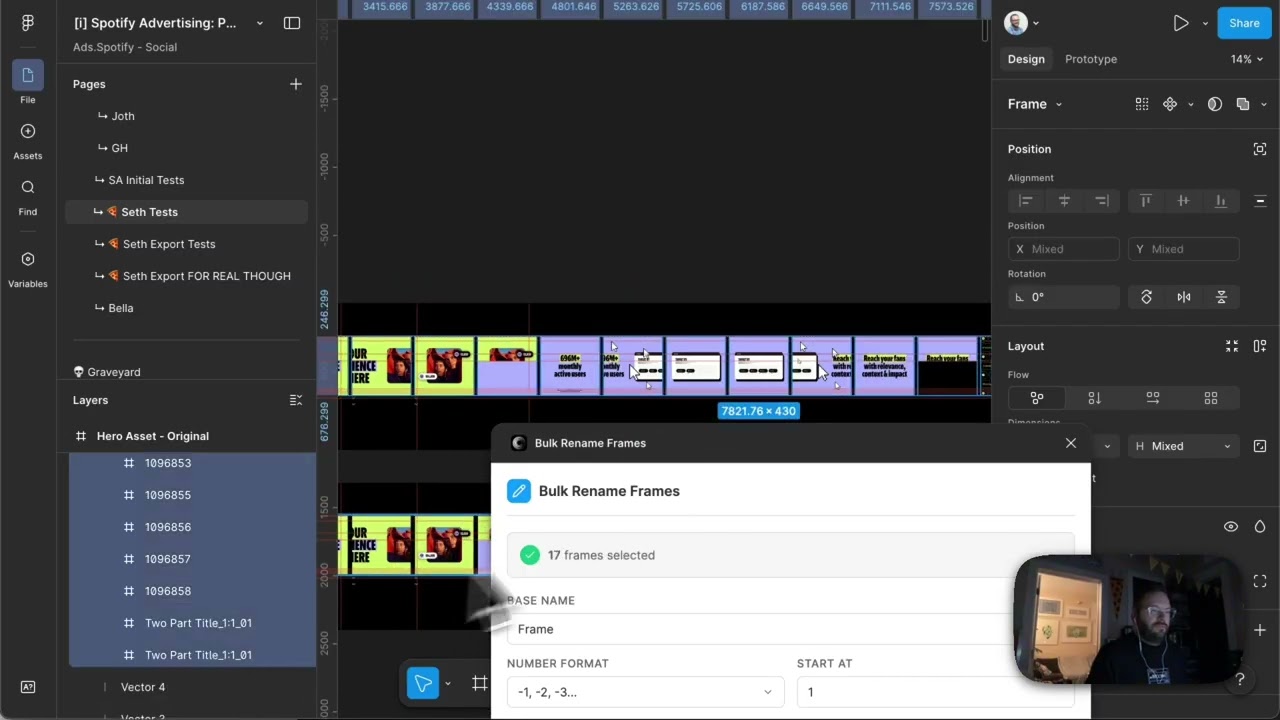This screenshot has height=720, width=1280.
Task: Select grid flow option
Action: tap(1211, 398)
